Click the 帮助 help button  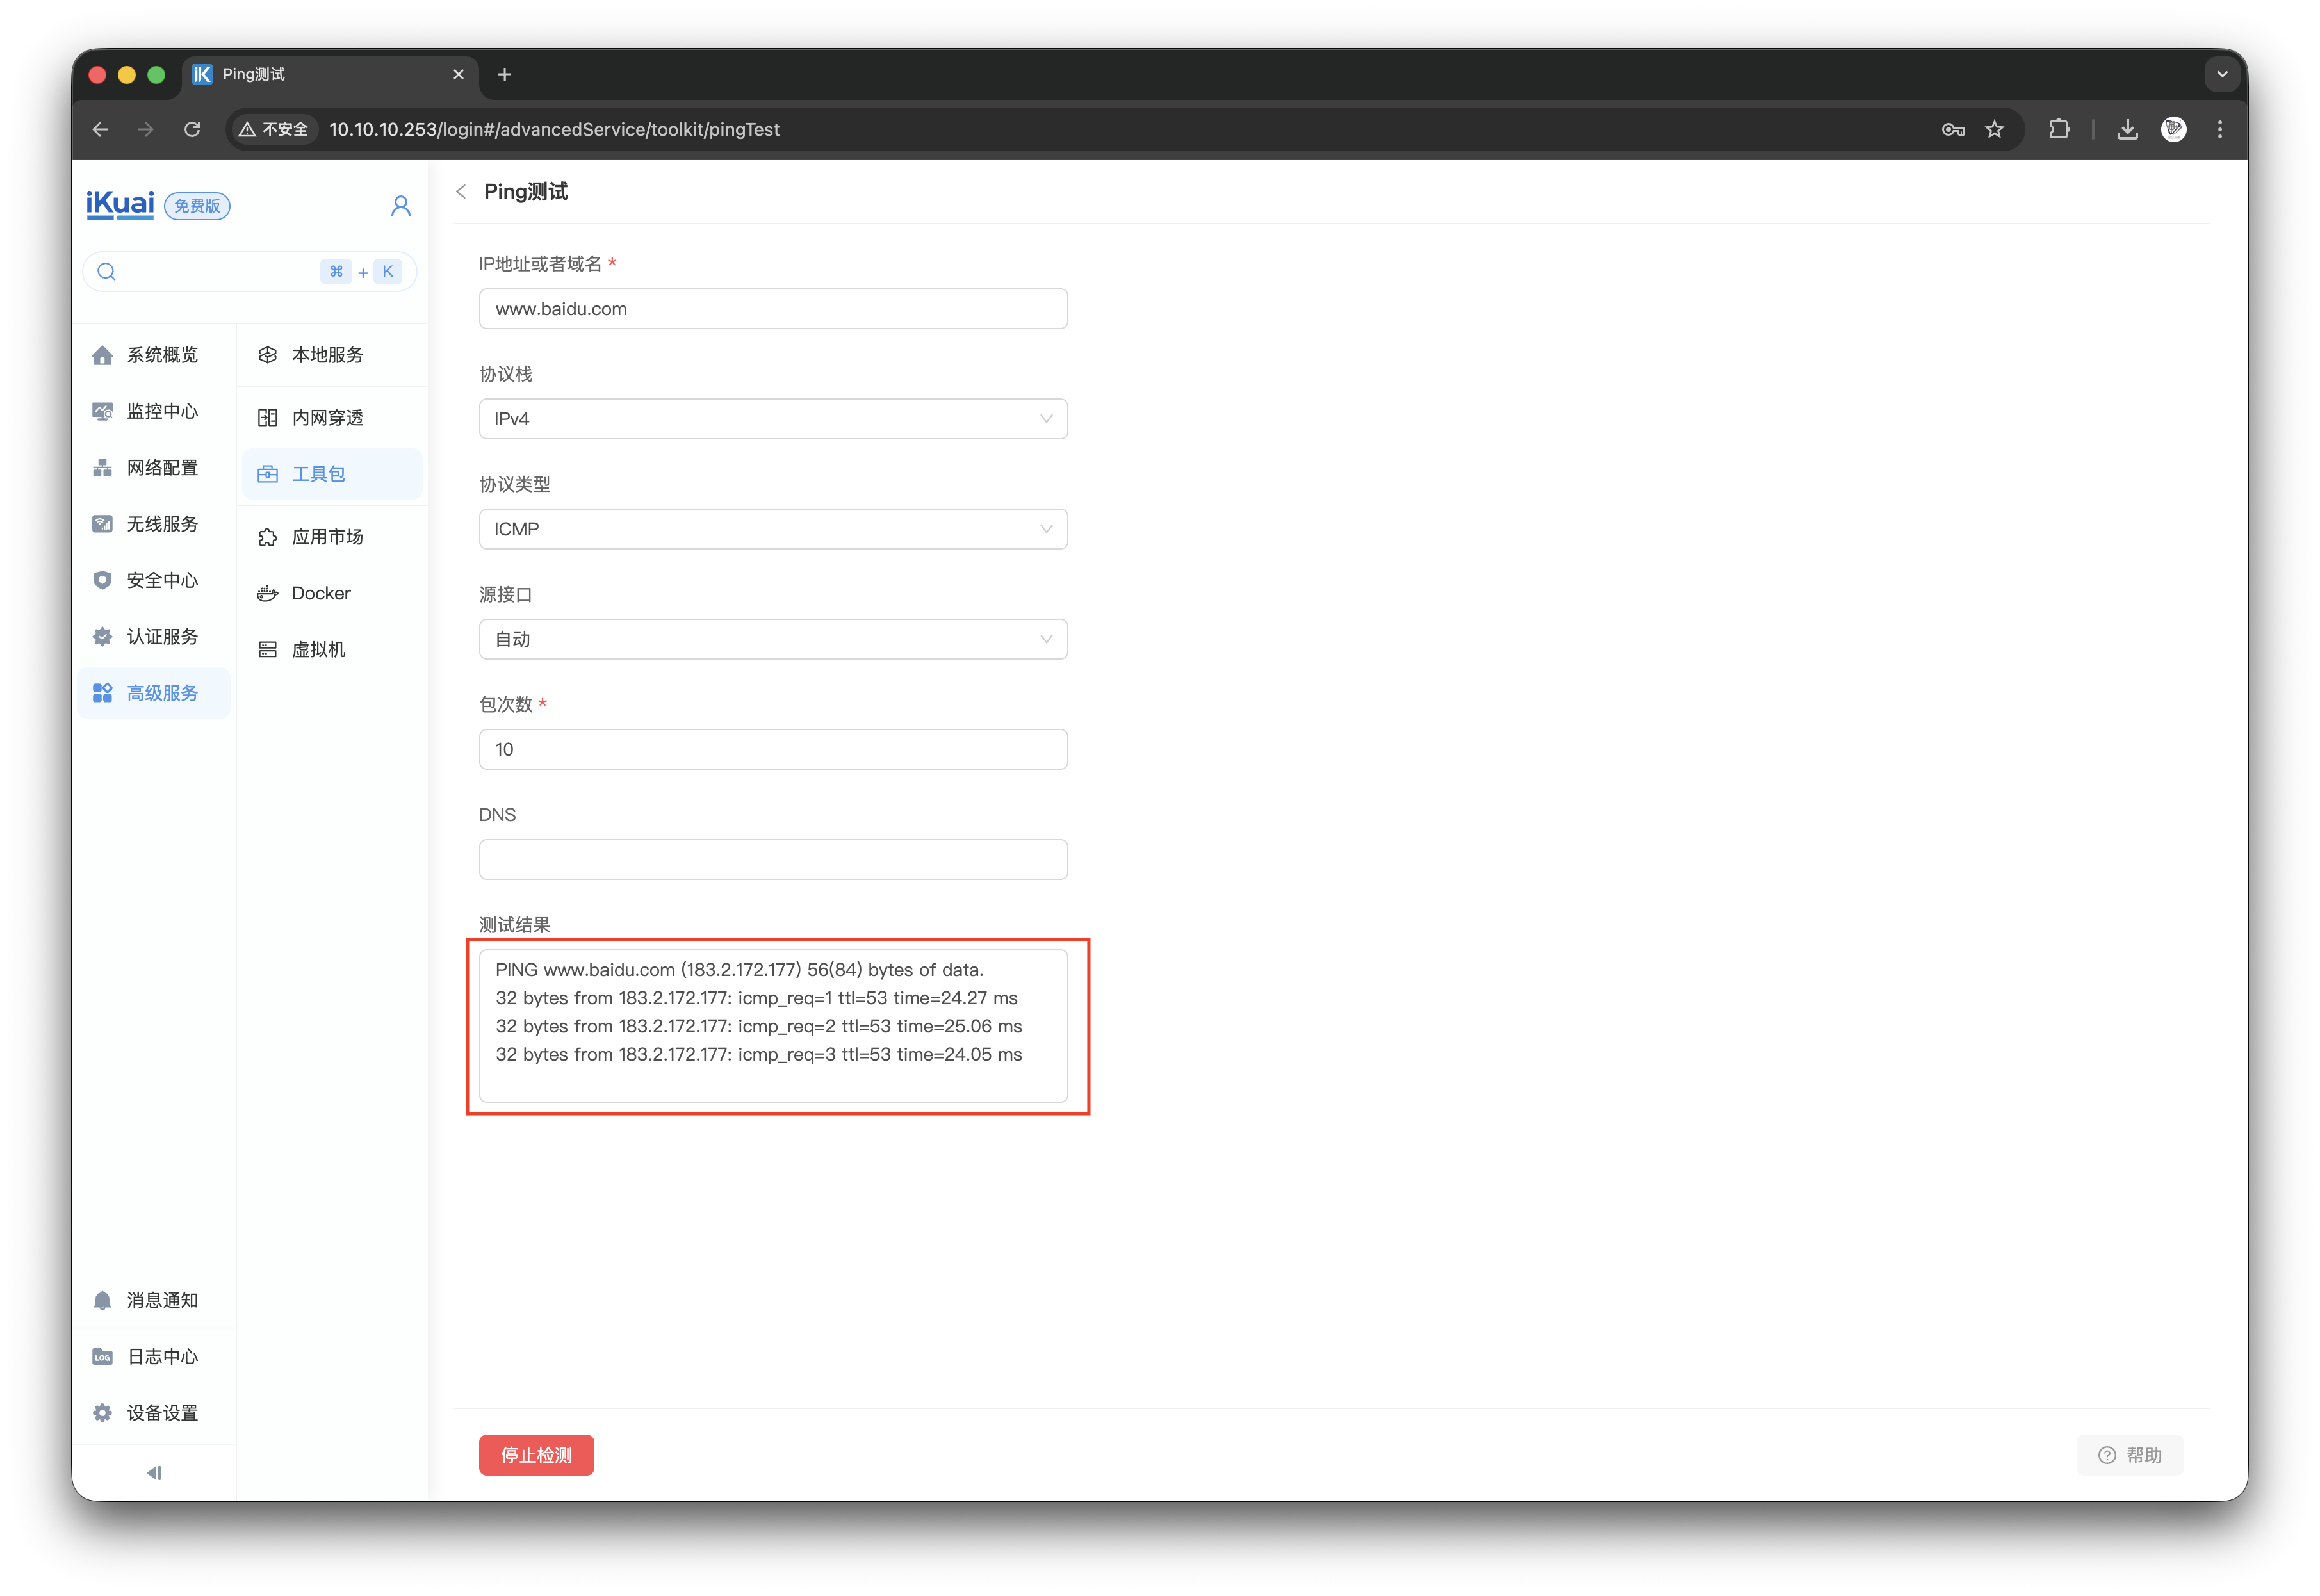coord(2129,1454)
